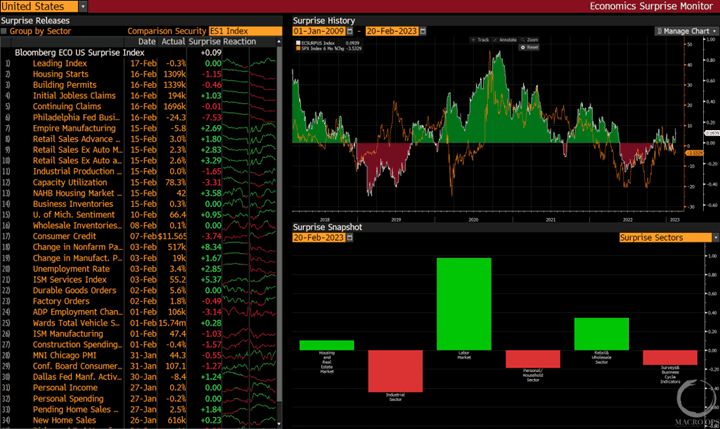Open the Factory Orders row

(x=139, y=301)
